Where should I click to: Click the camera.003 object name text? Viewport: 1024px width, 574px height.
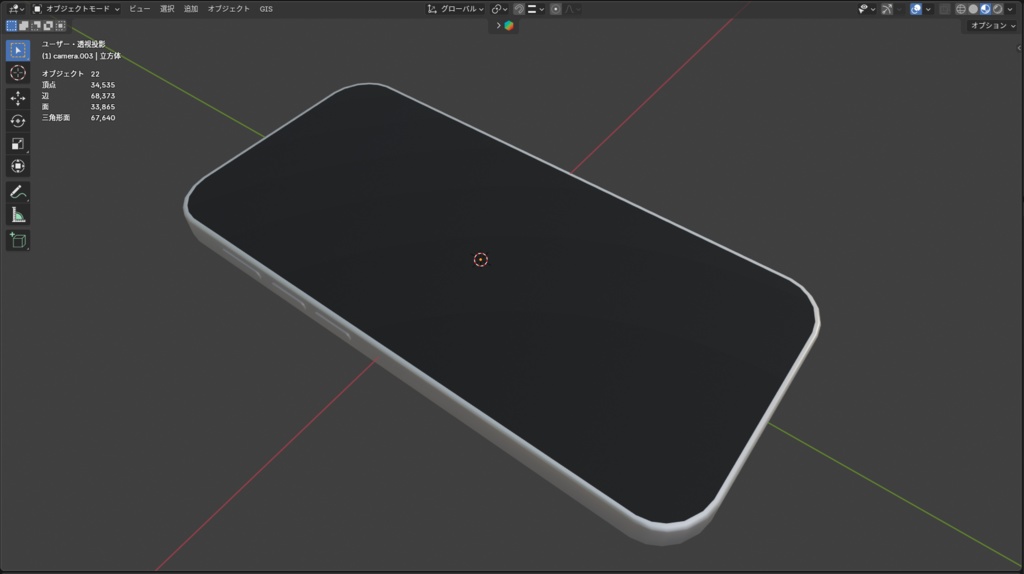73,56
